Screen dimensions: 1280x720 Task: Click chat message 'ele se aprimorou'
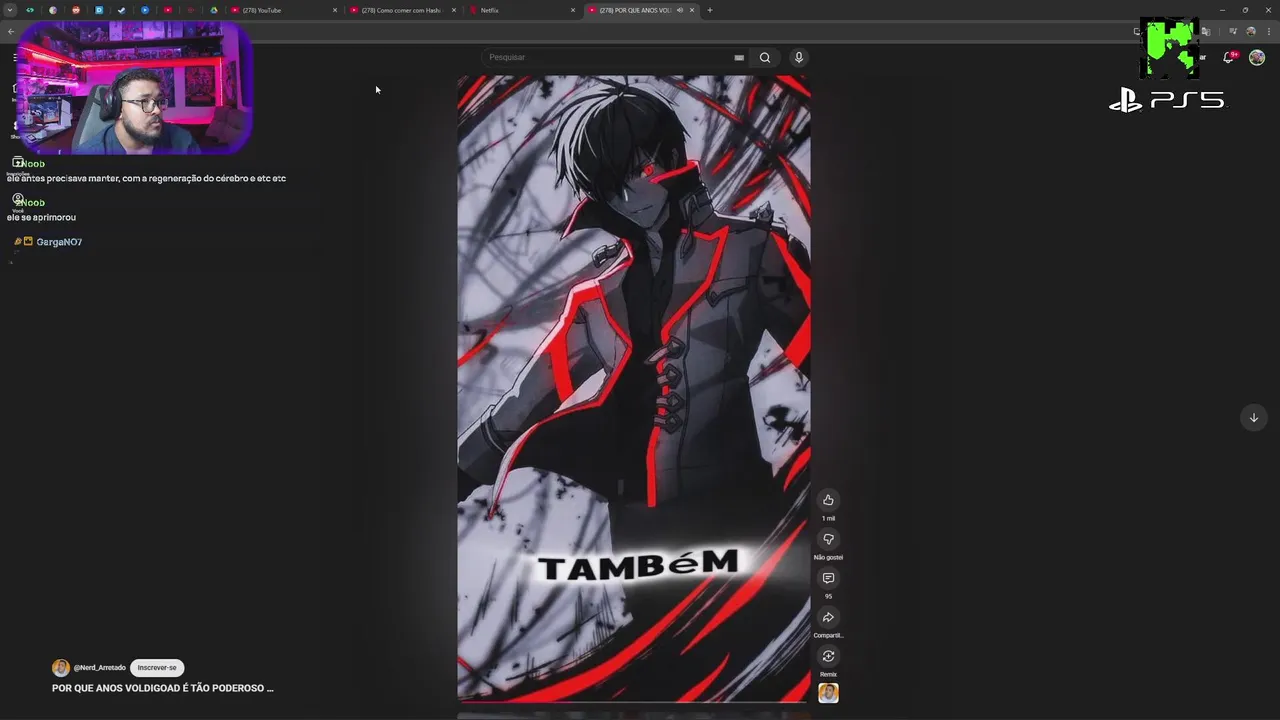coord(41,217)
